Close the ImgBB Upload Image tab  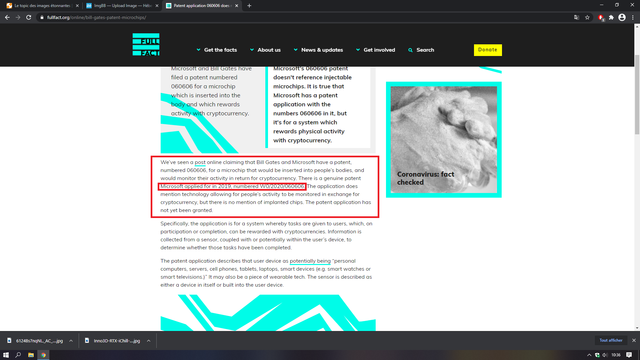(157, 6)
